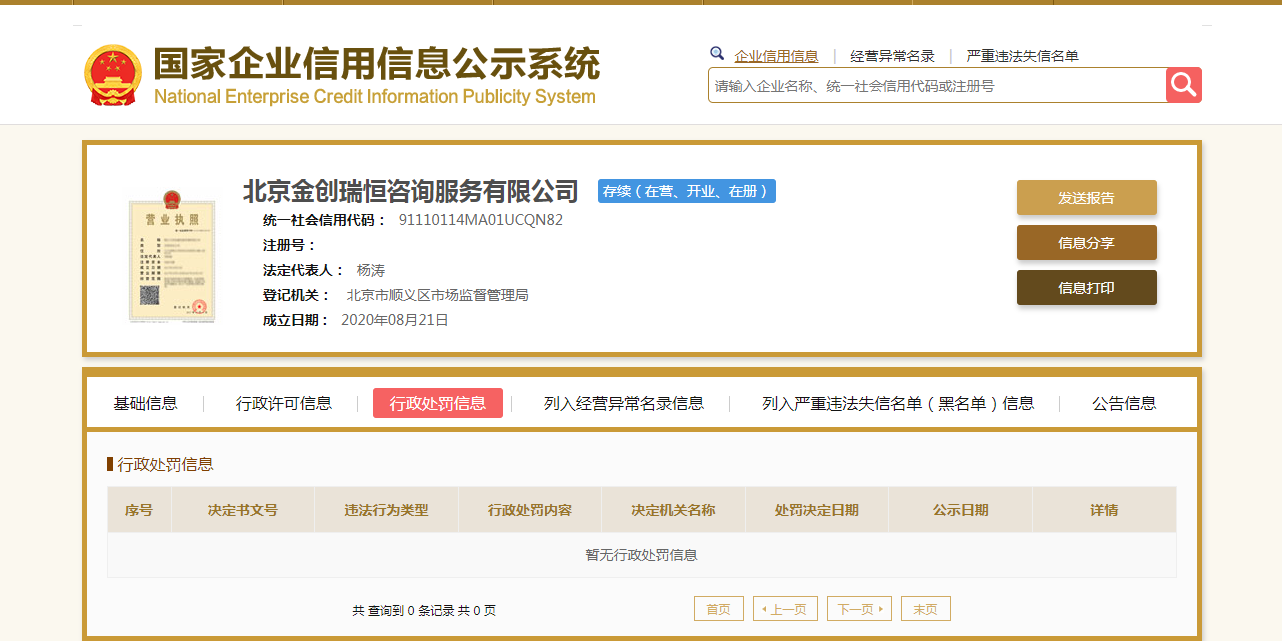Open the business license thumbnail image

pyautogui.click(x=171, y=254)
